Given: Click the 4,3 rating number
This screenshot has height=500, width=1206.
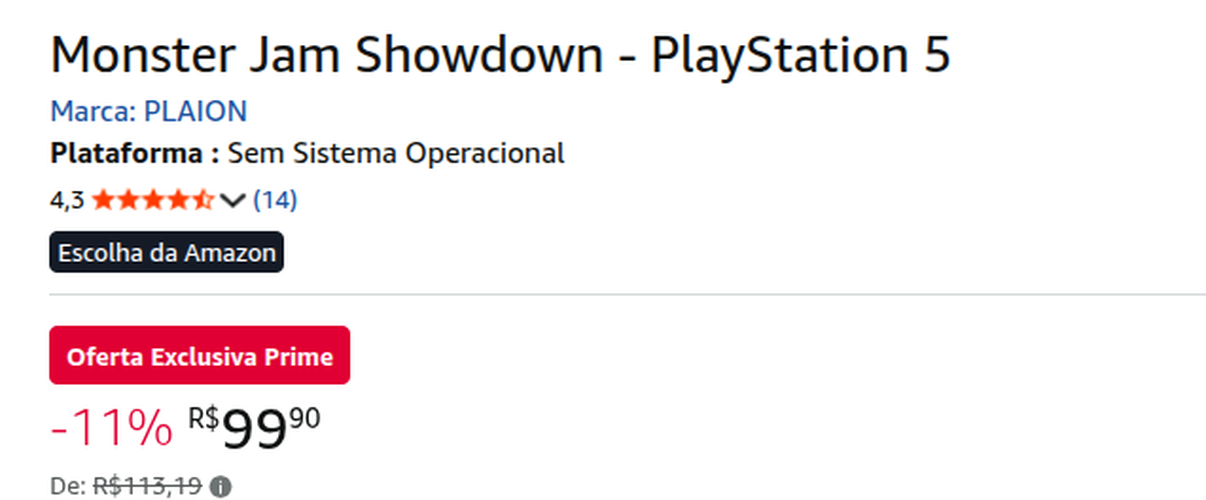Looking at the screenshot, I should [x=67, y=200].
